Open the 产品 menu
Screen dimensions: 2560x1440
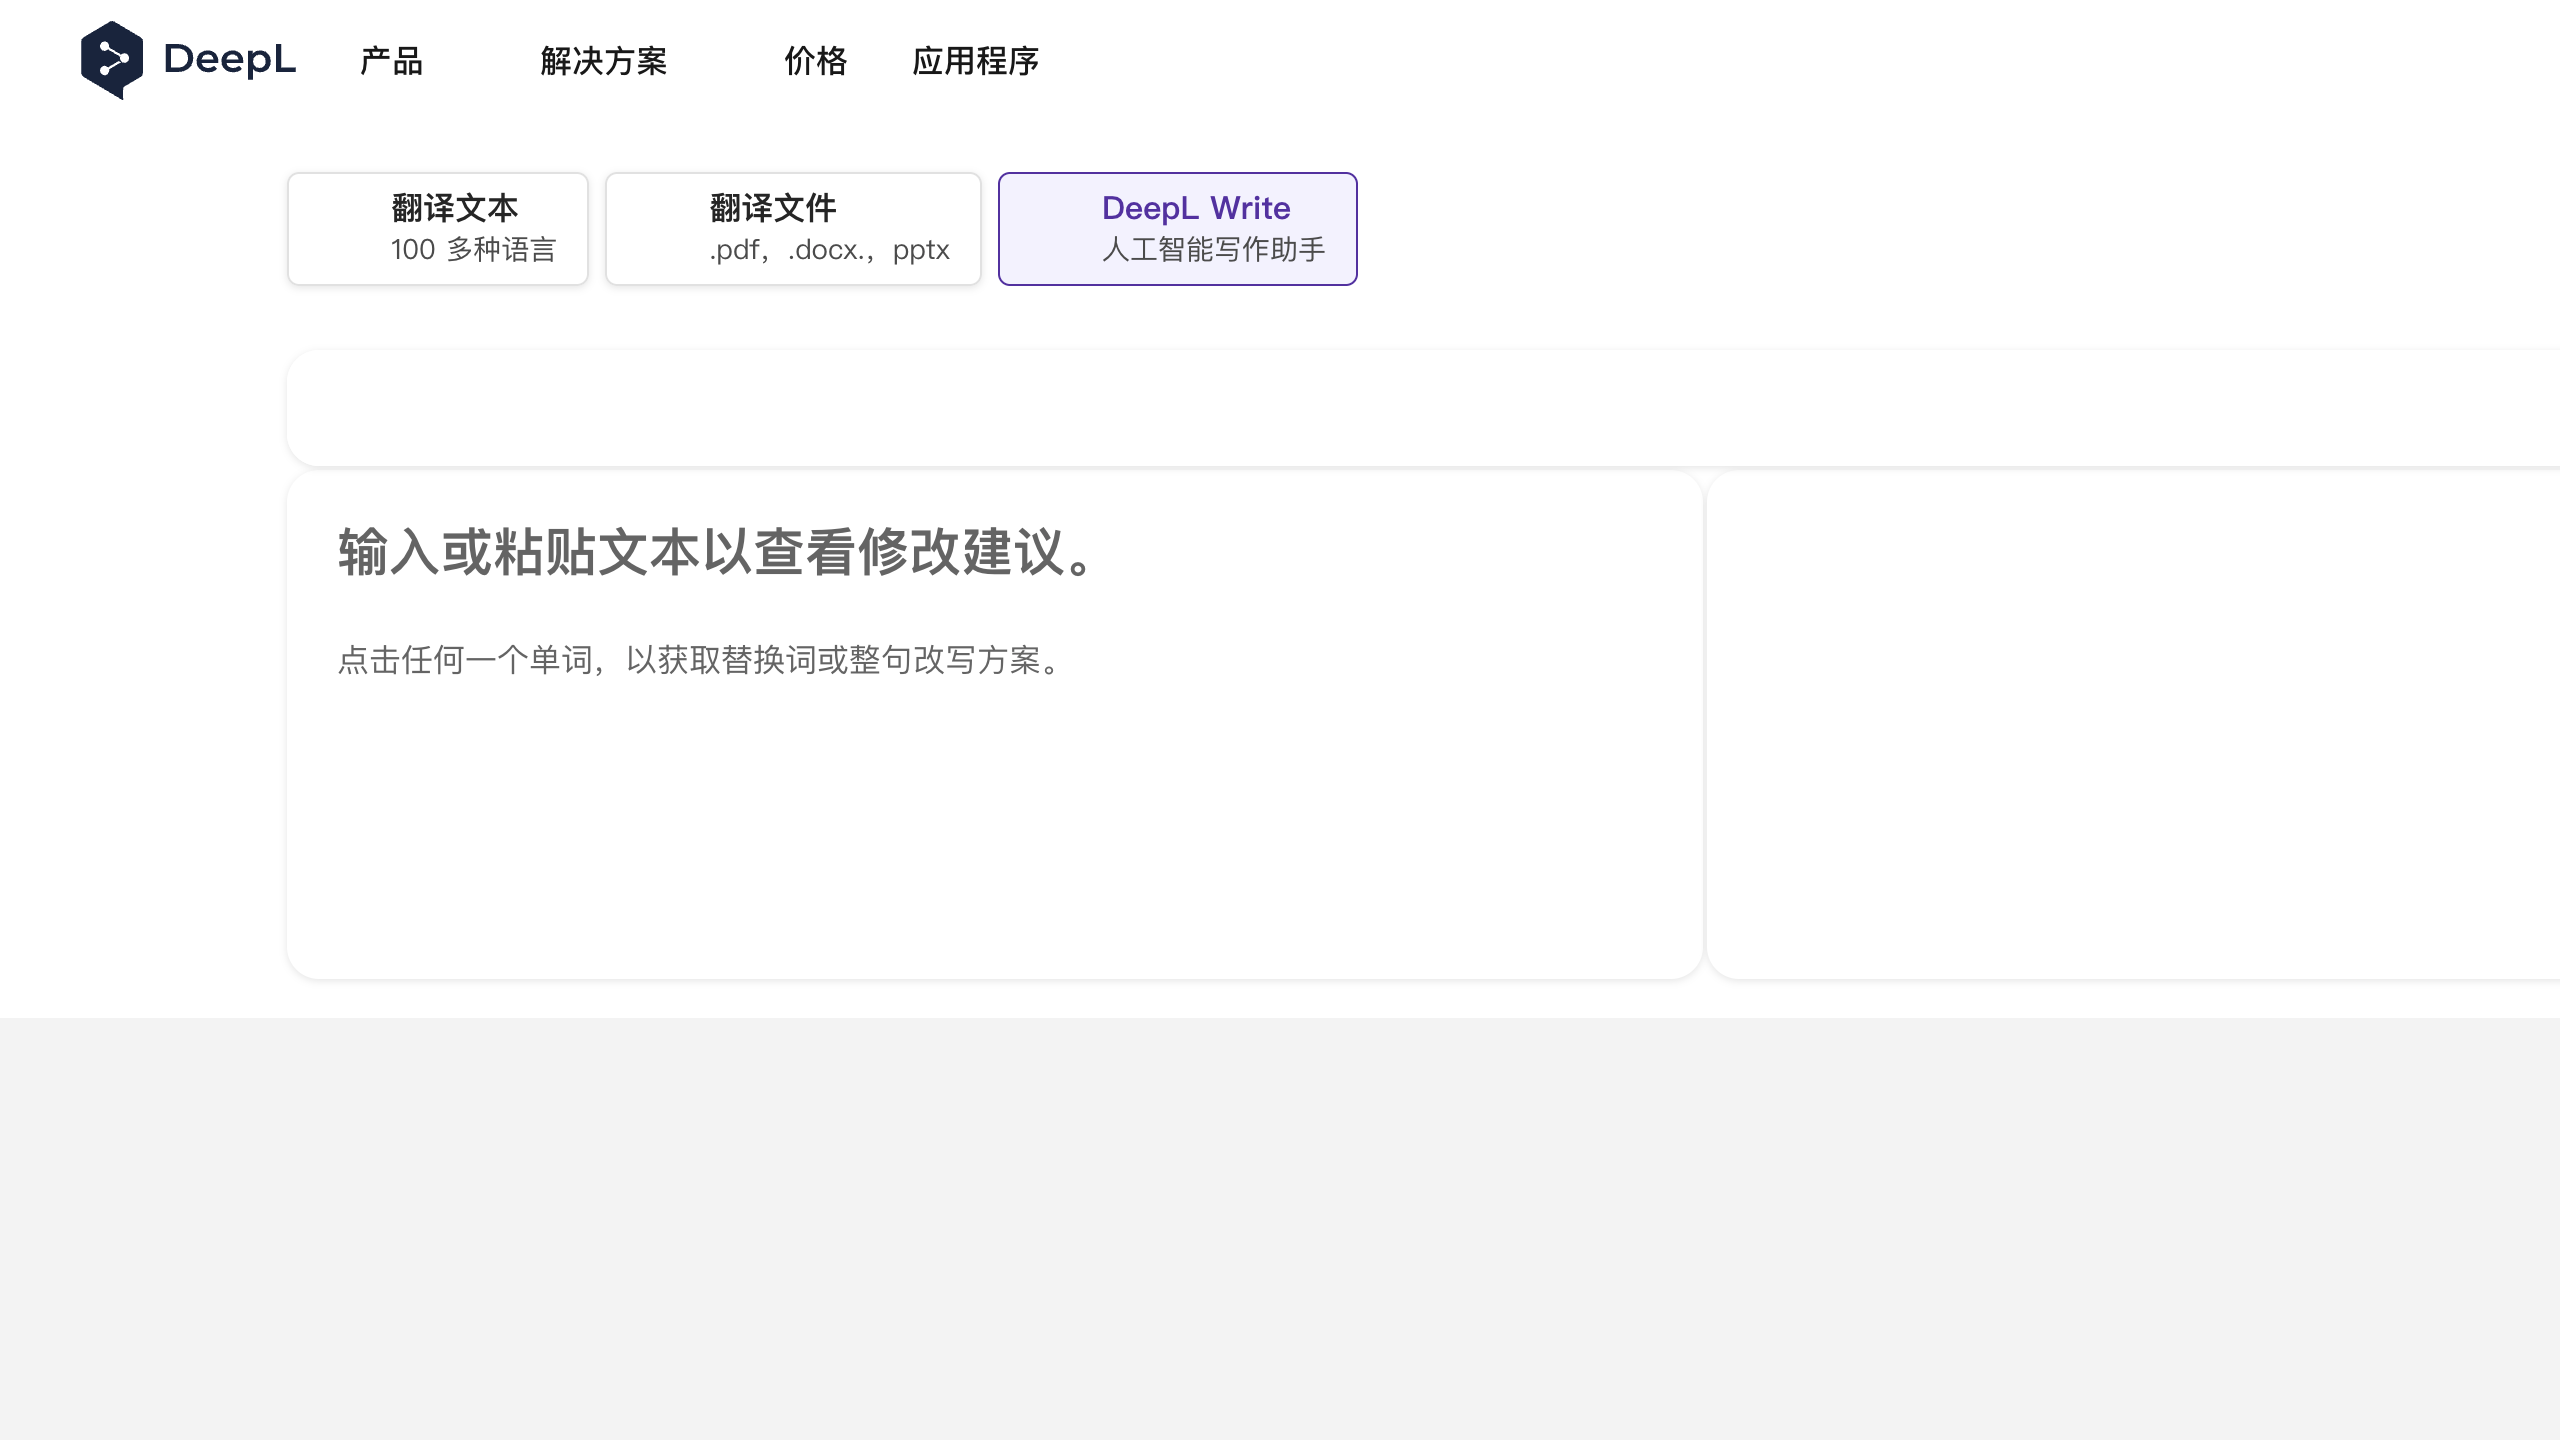391,61
